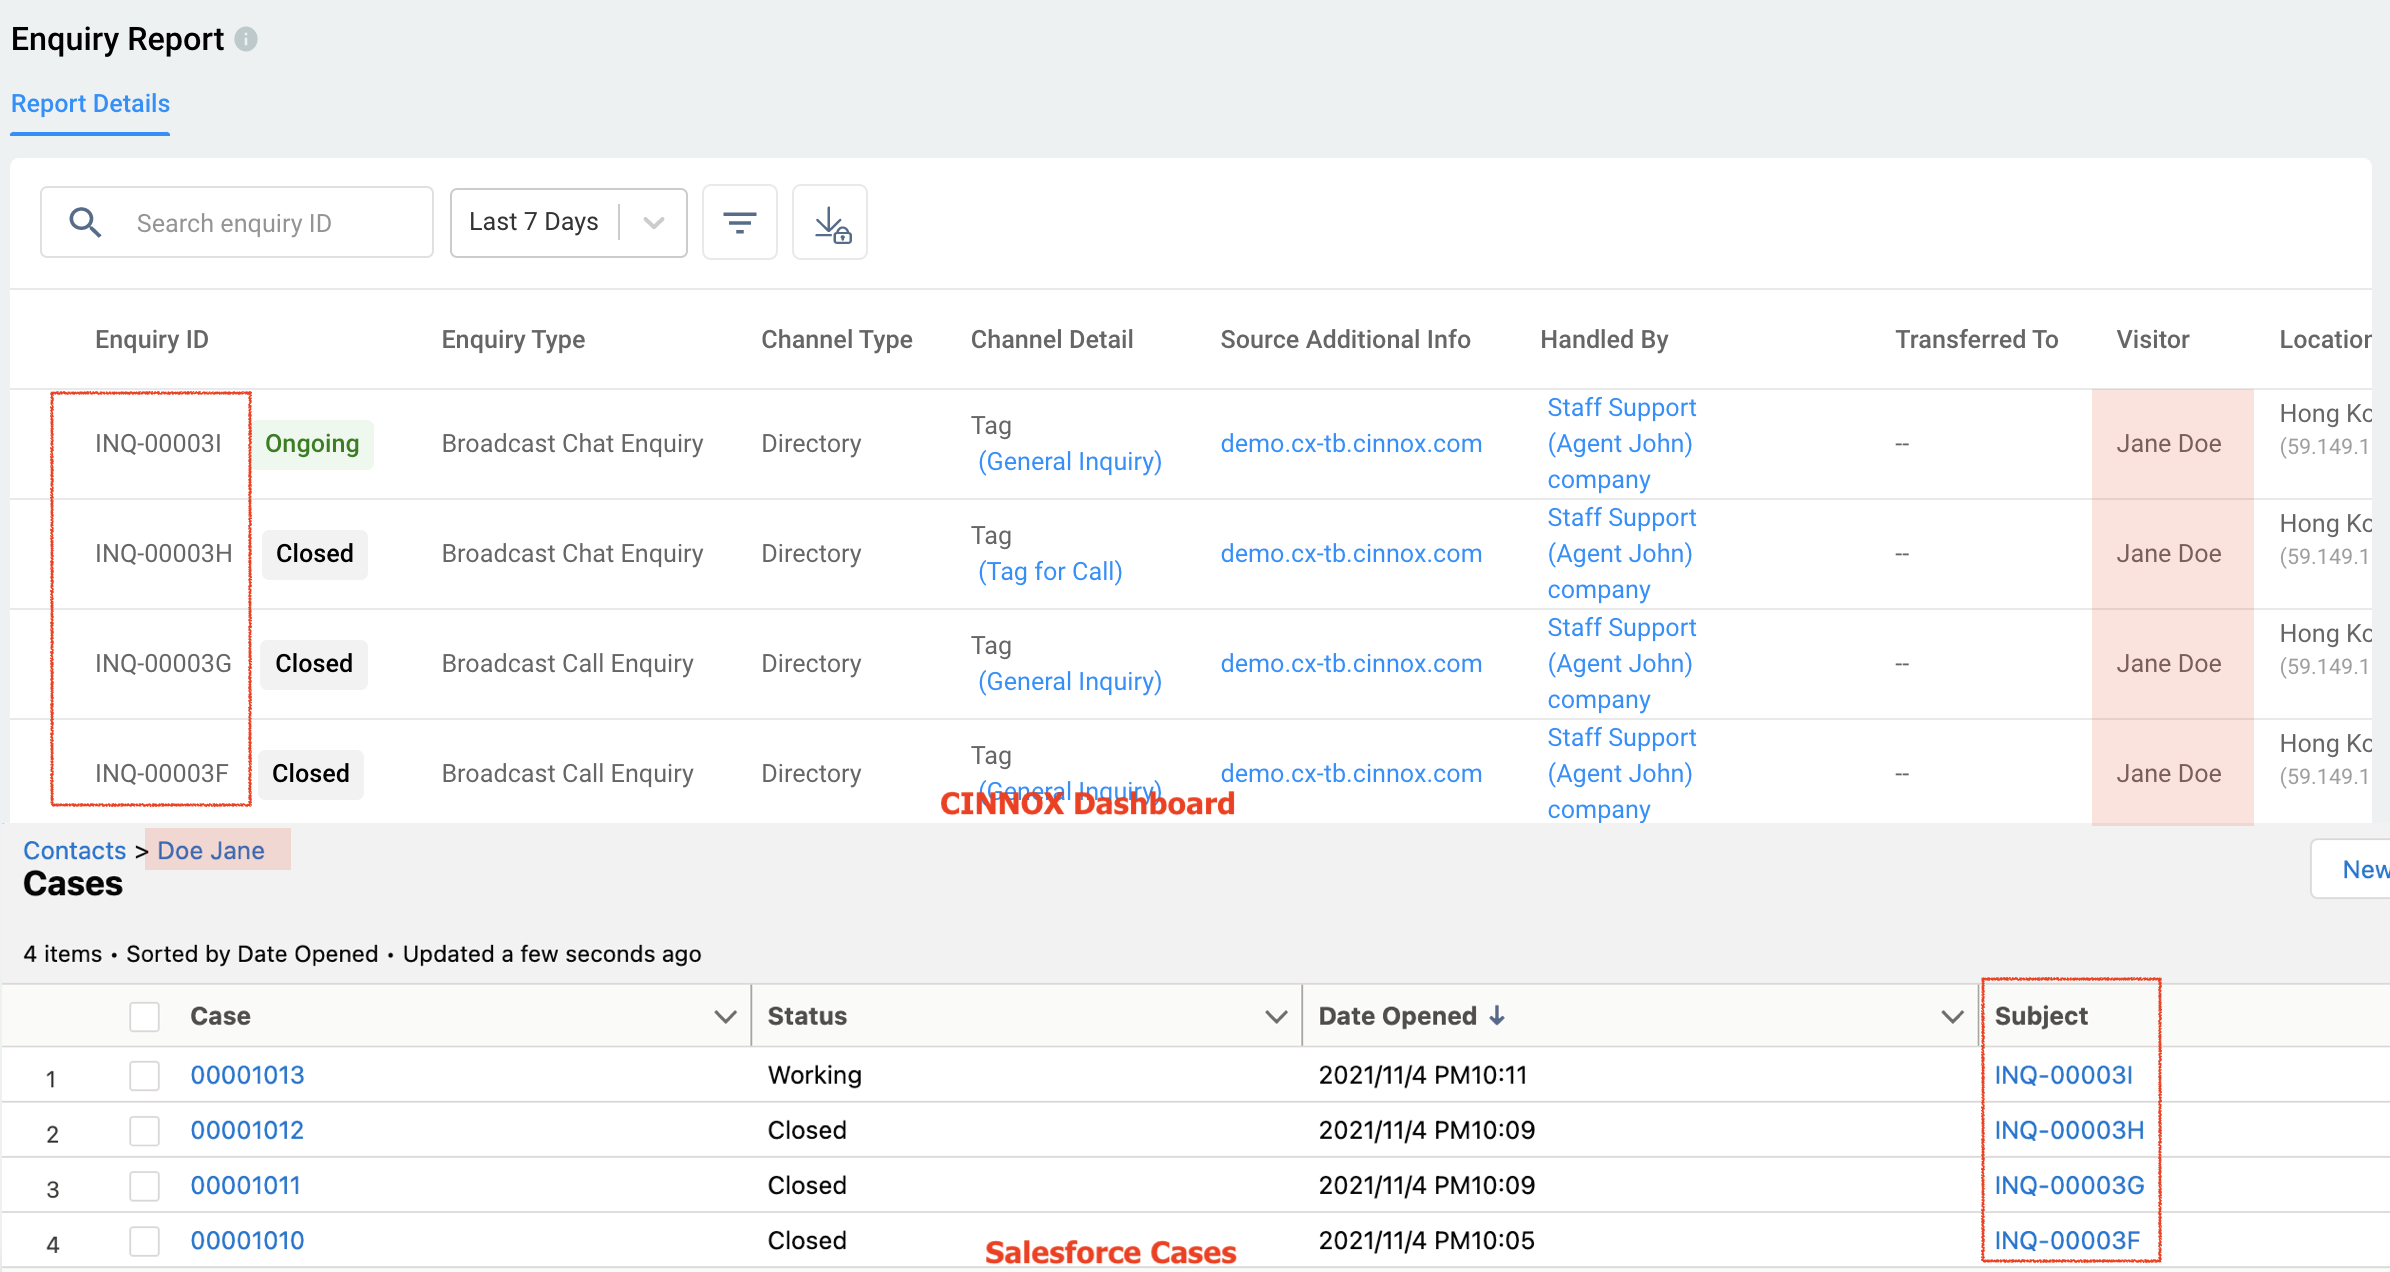2390x1272 pixels.
Task: Click the export download icon
Action: point(830,223)
